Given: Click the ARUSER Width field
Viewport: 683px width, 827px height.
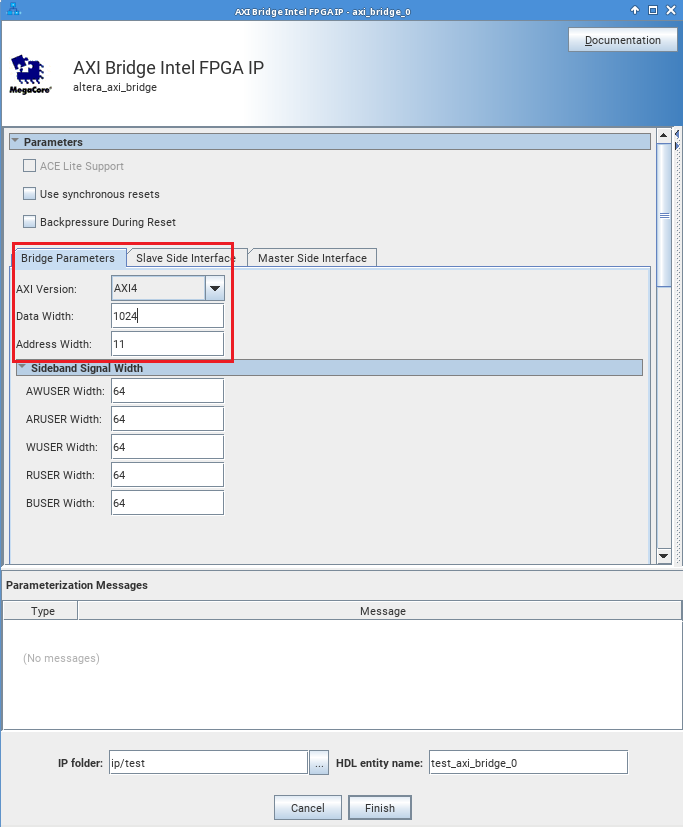Looking at the screenshot, I should click(167, 419).
